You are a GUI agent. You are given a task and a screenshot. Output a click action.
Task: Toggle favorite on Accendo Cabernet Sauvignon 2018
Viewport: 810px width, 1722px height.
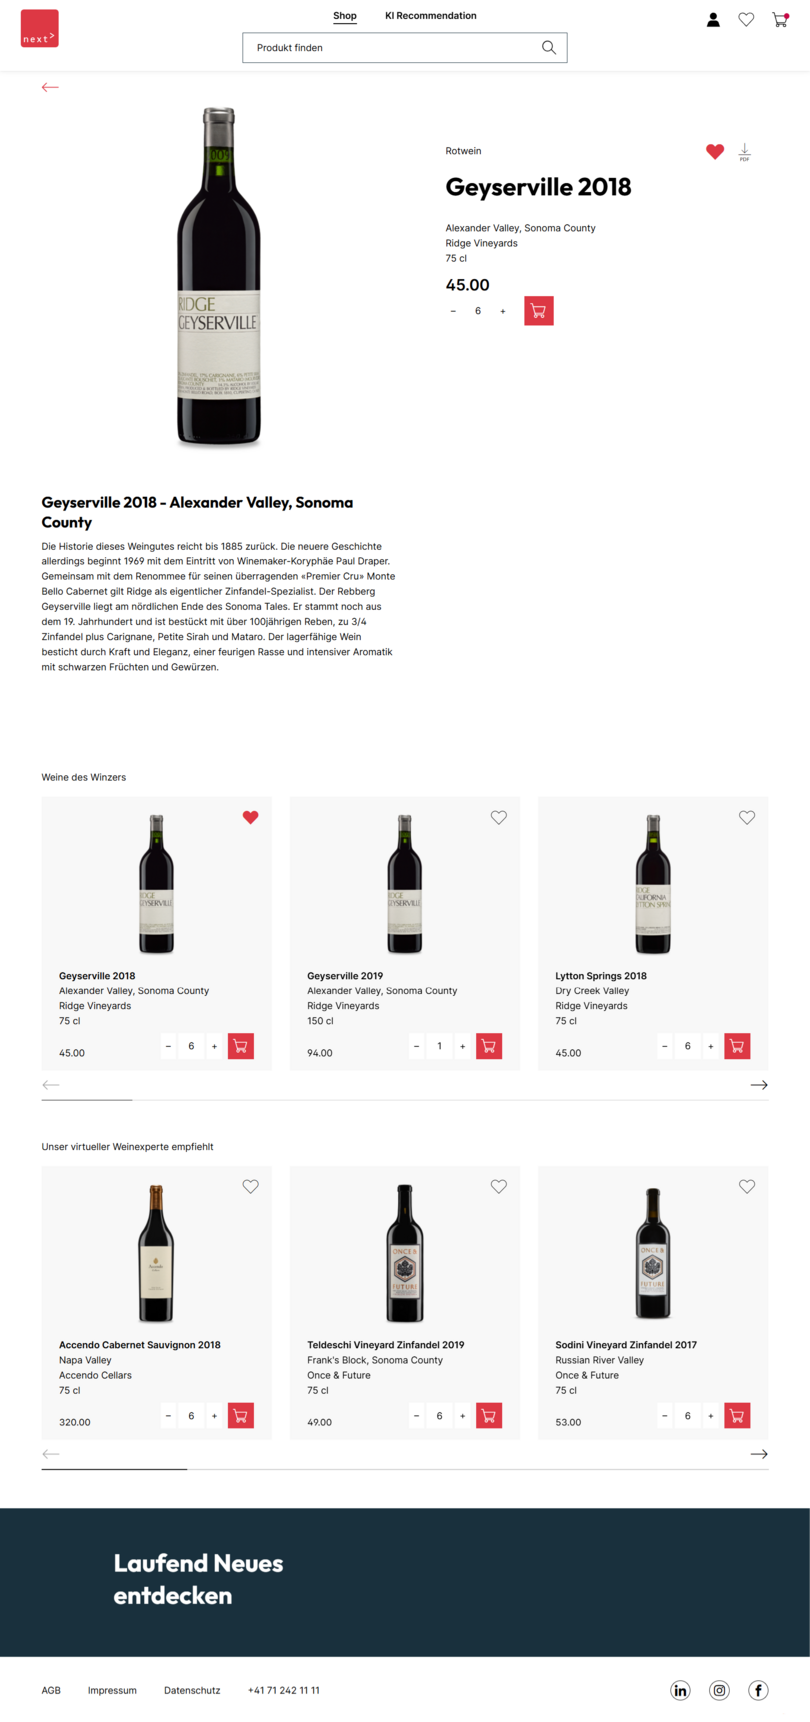[x=251, y=1186]
